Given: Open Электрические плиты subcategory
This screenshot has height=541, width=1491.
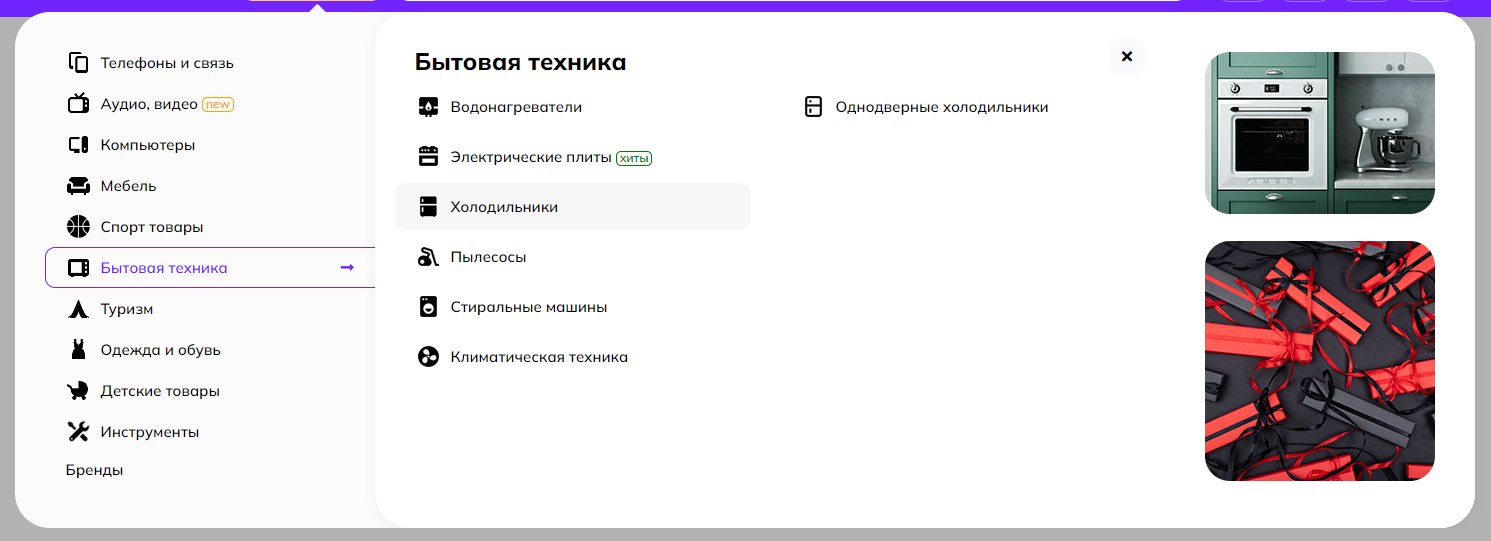Looking at the screenshot, I should (x=530, y=157).
